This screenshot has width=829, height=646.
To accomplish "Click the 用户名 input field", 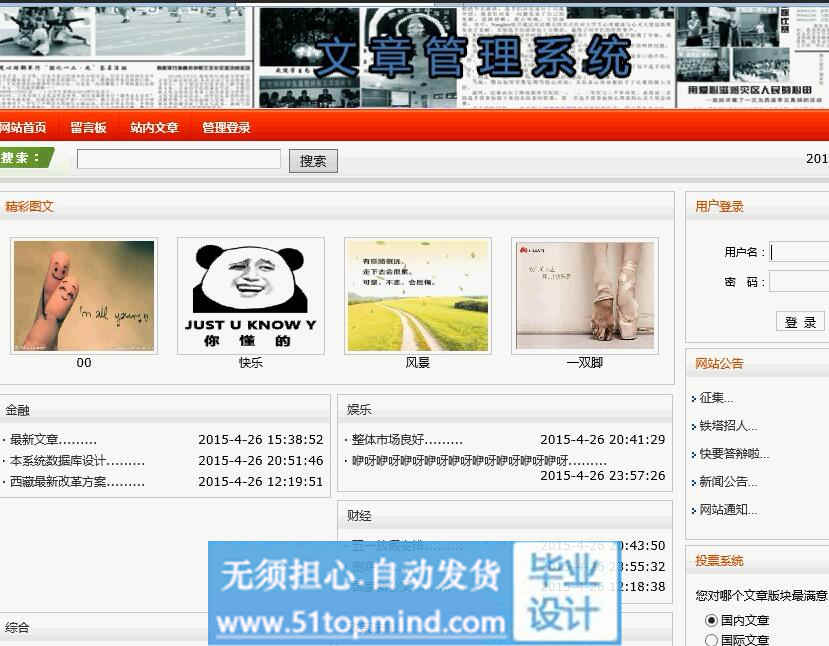I will (799, 252).
